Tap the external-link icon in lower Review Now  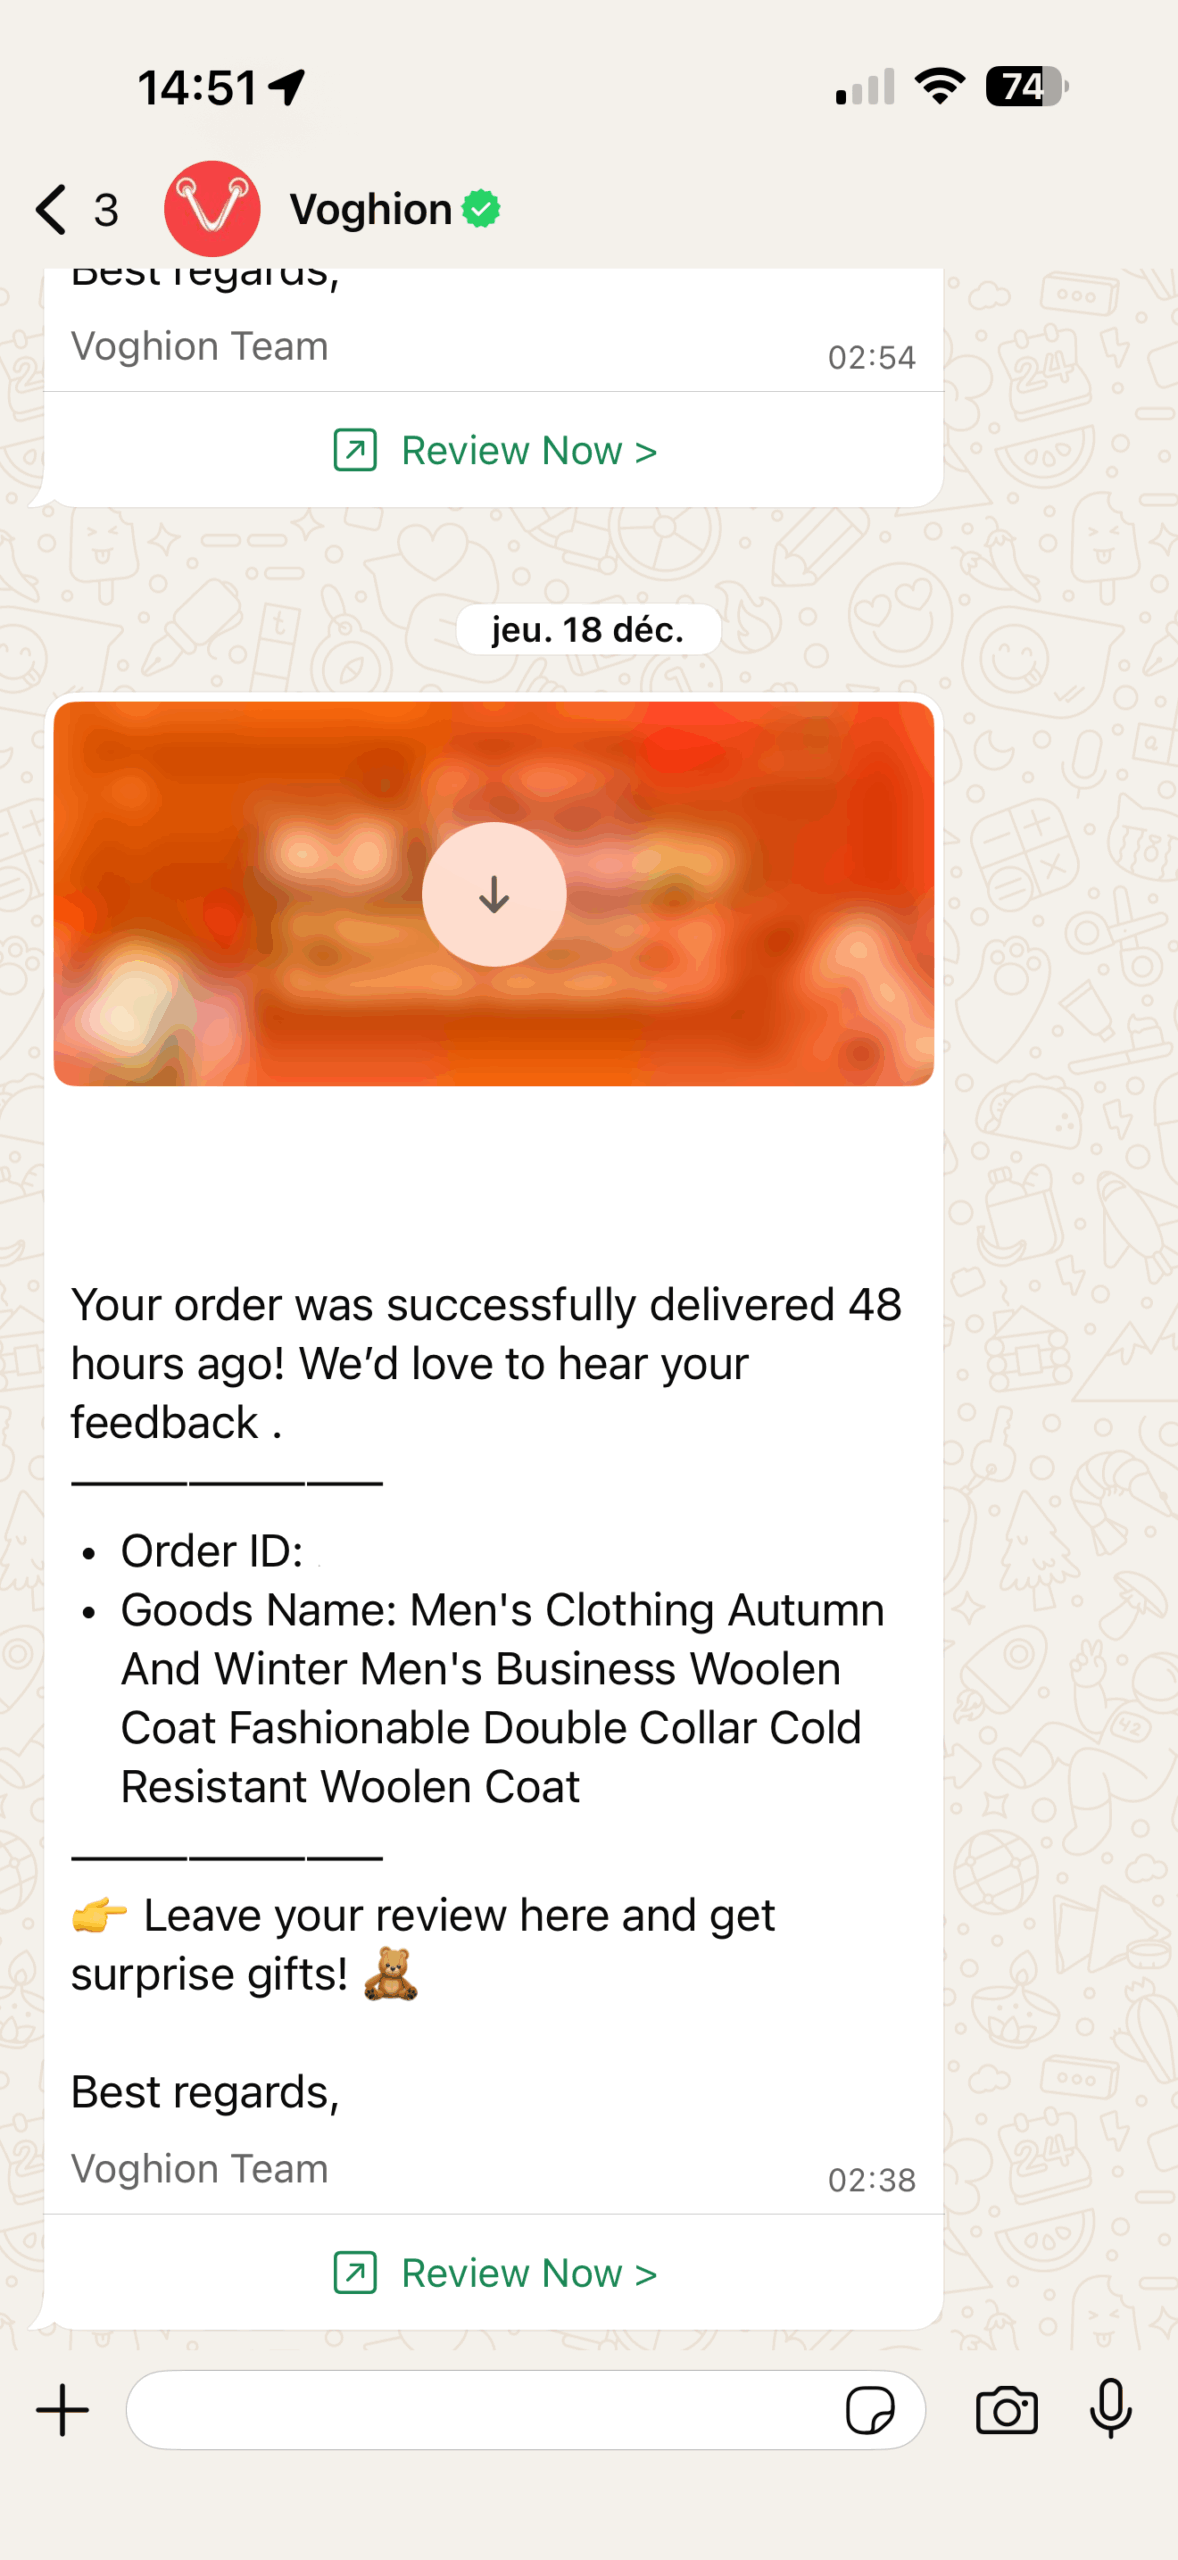[355, 2273]
